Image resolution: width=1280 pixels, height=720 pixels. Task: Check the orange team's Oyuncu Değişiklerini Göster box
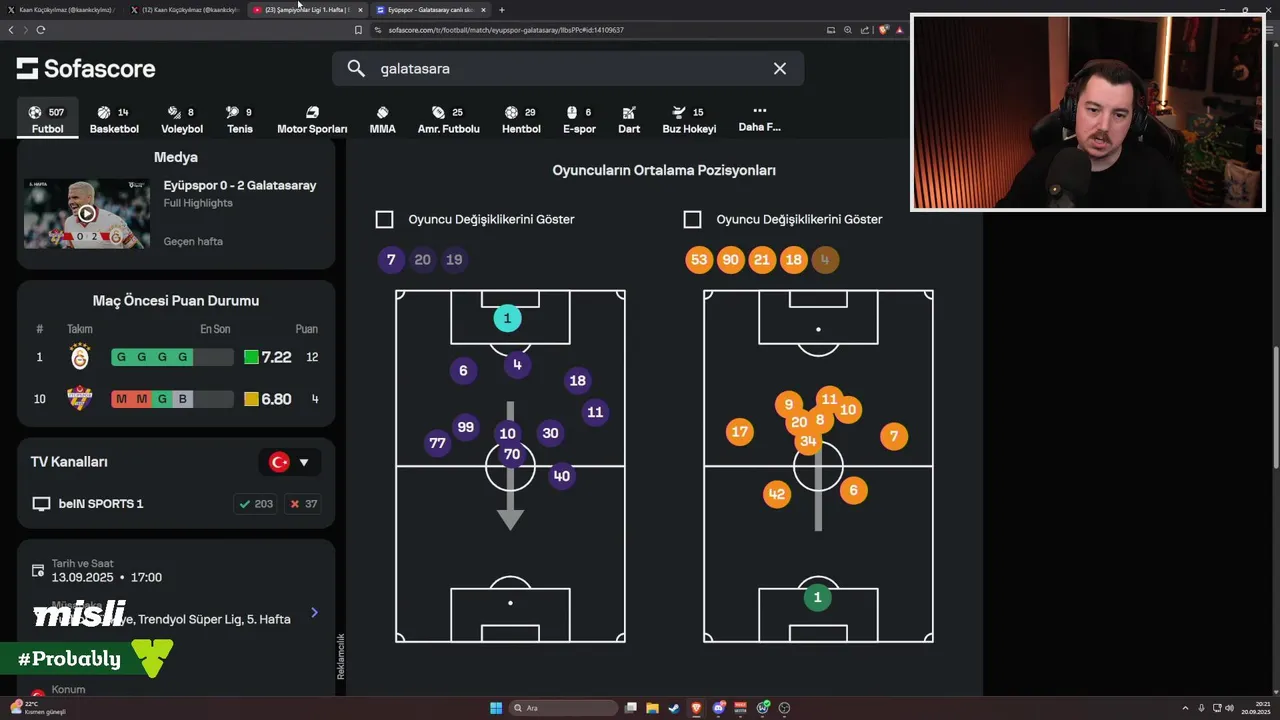[x=692, y=219]
